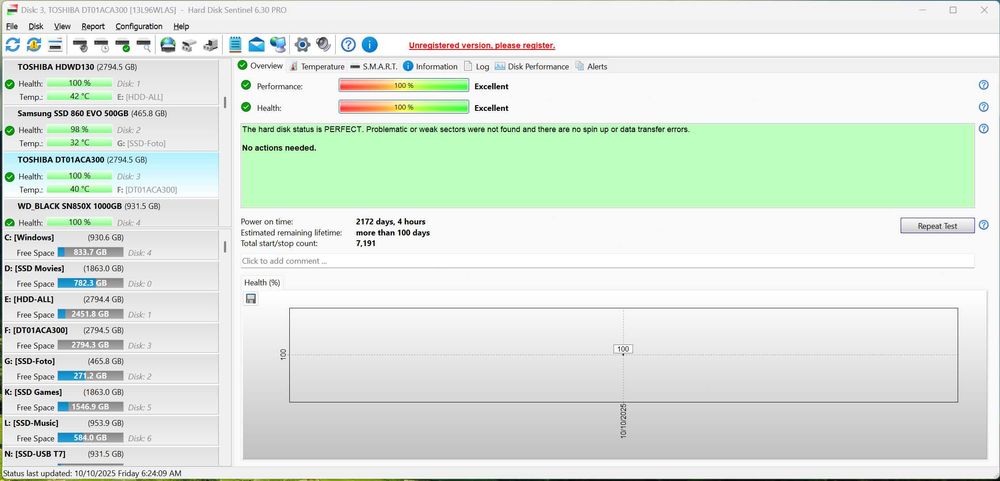Click the blue question mark toolbar icon

[348, 45]
